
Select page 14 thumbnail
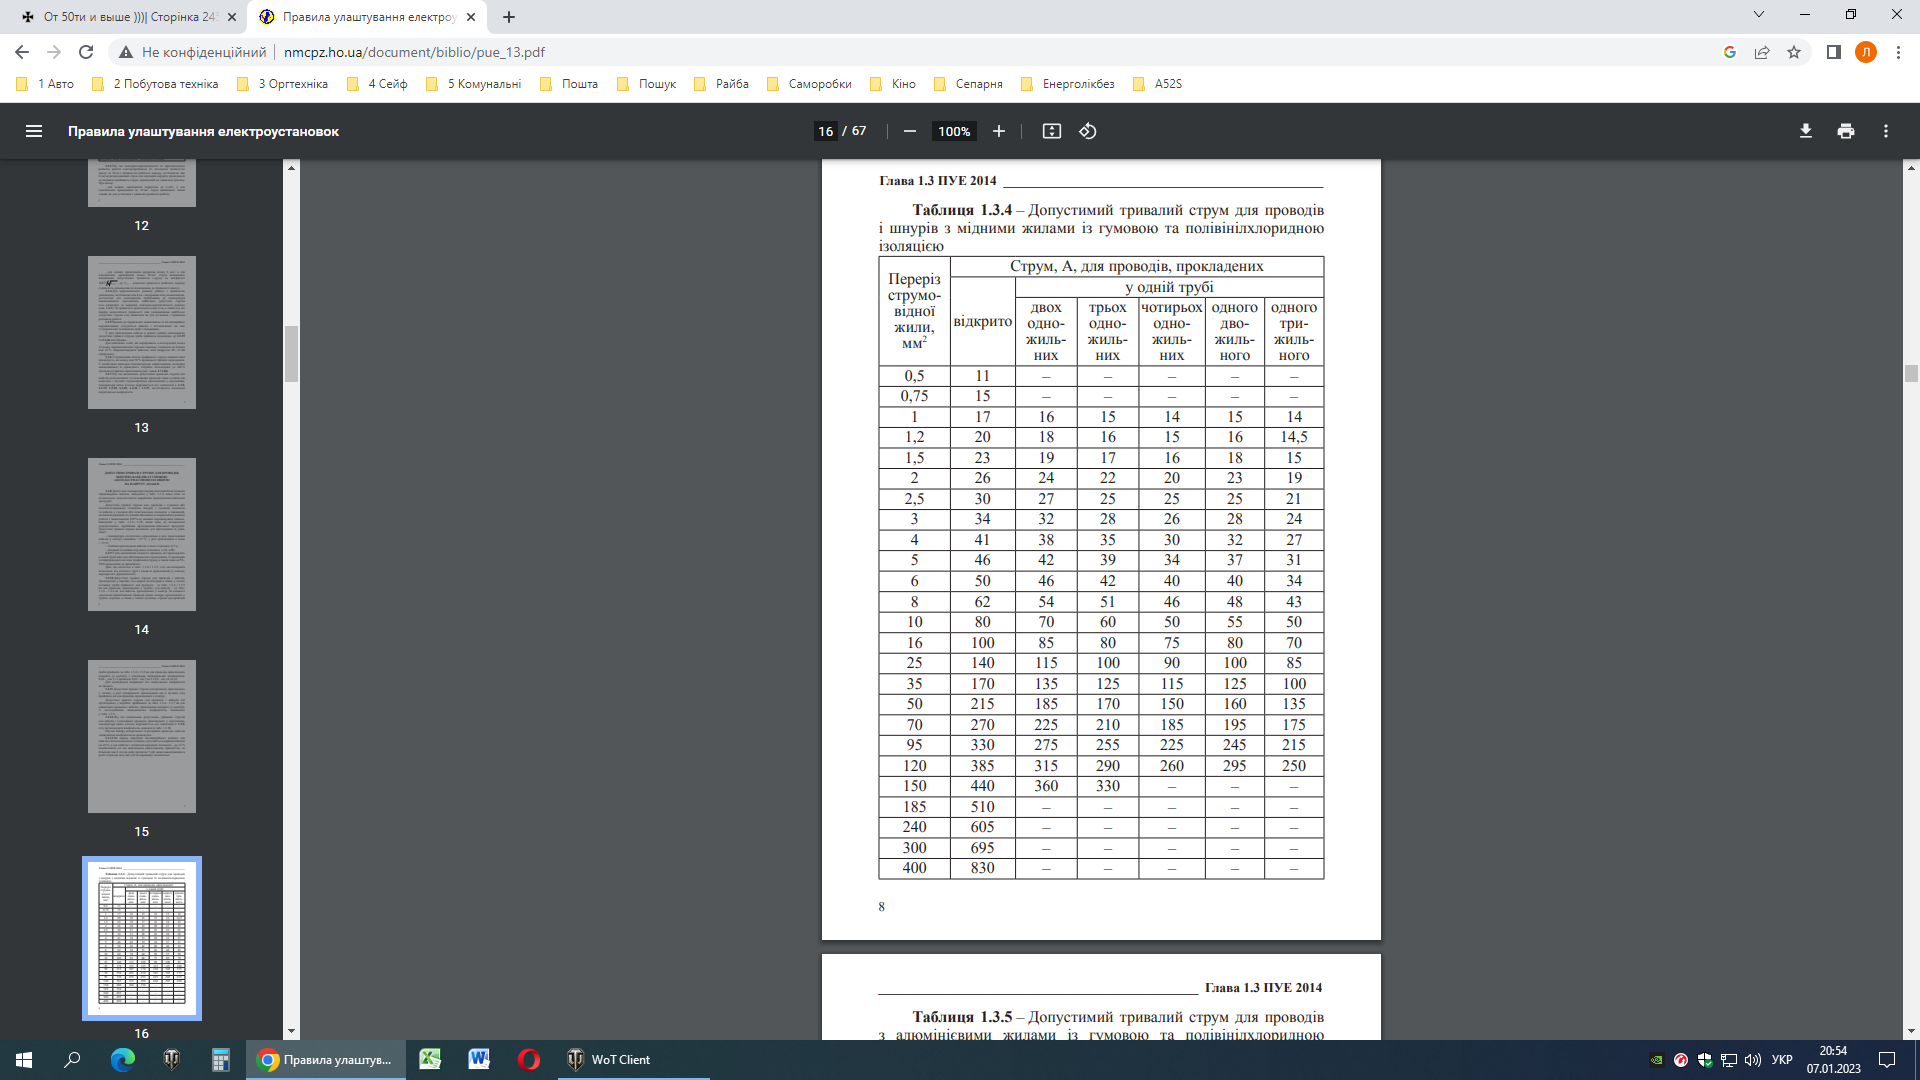[x=141, y=534]
